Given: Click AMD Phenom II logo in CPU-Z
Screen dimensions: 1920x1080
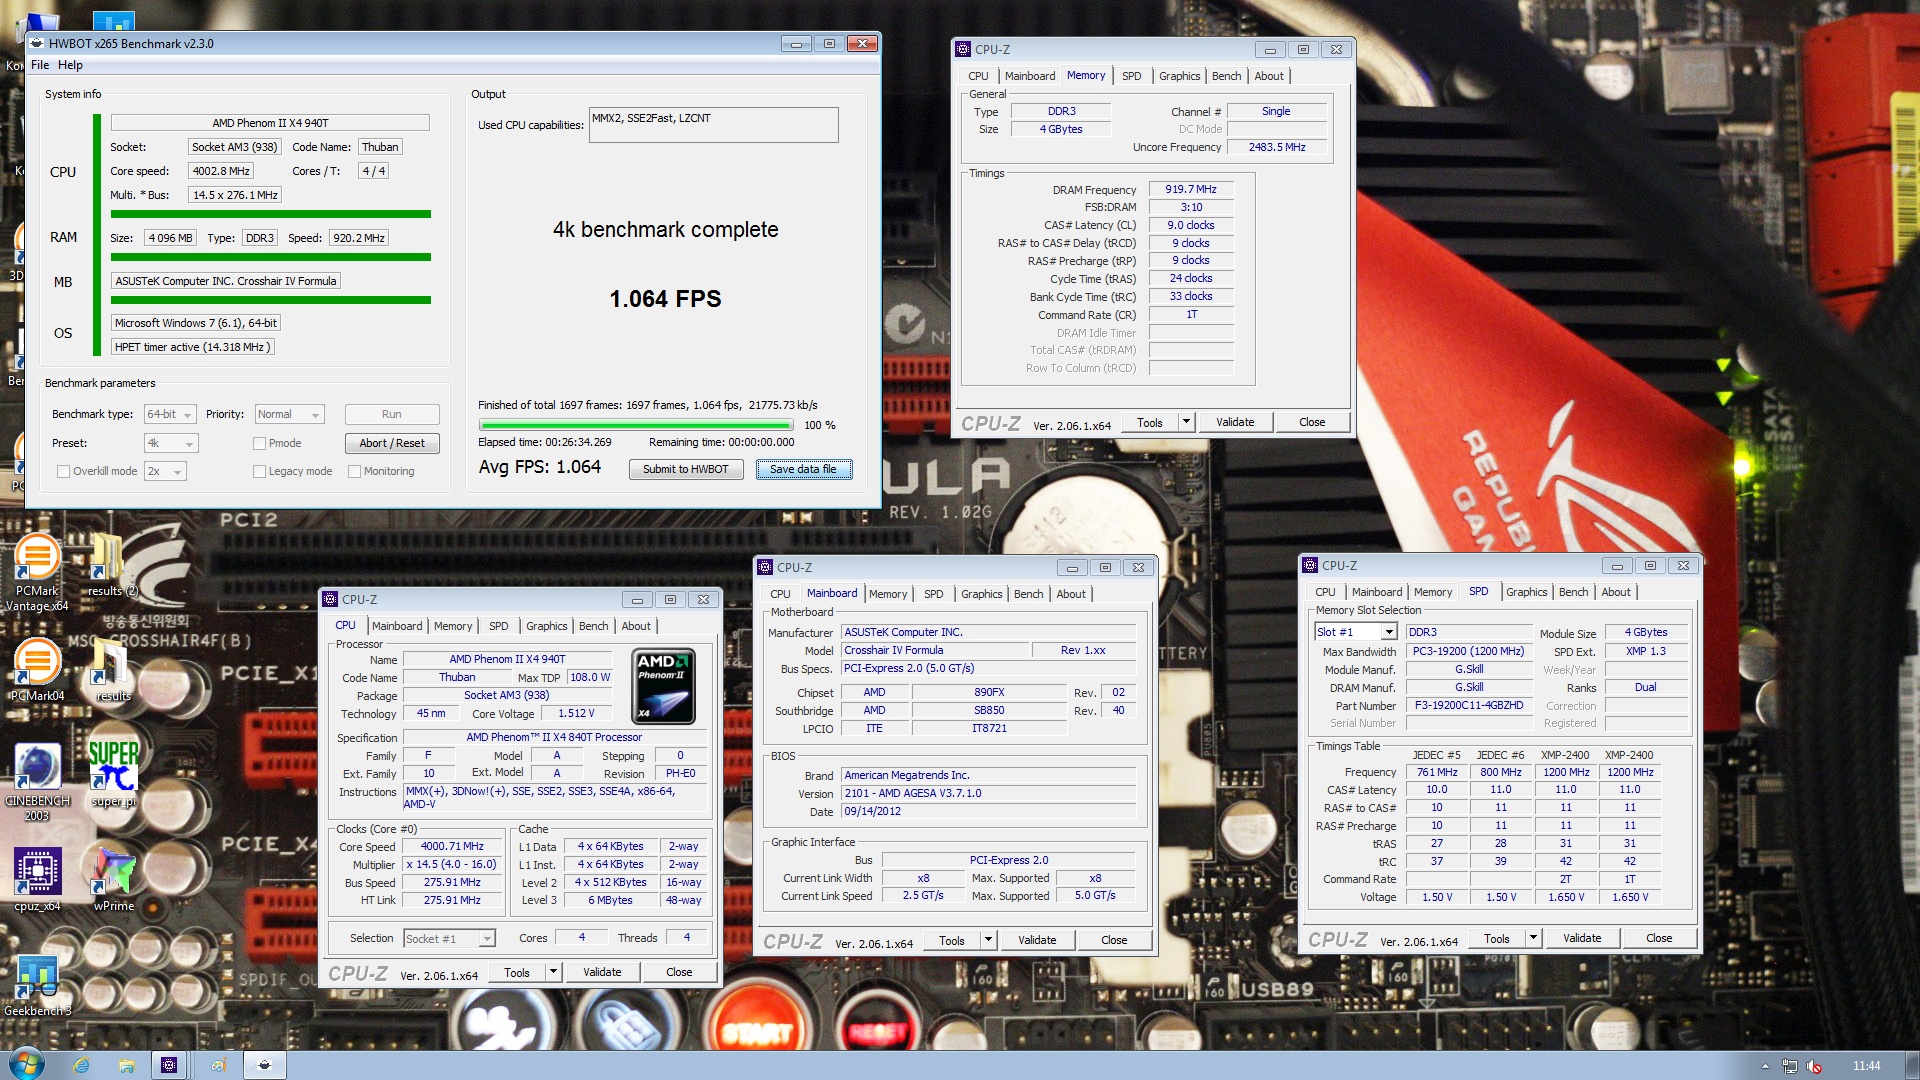Looking at the screenshot, I should [x=664, y=686].
